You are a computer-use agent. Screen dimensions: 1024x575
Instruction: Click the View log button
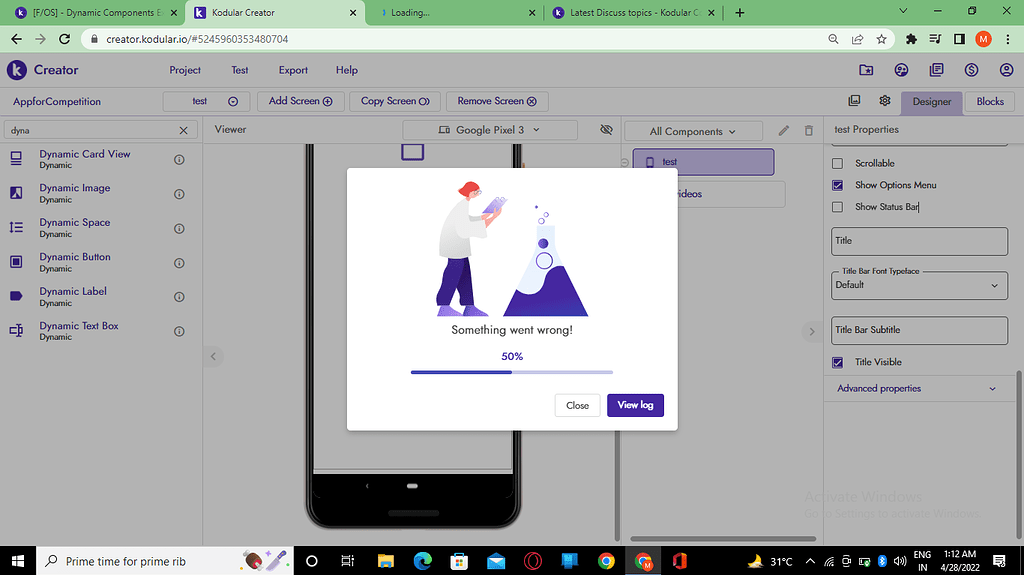pos(635,405)
